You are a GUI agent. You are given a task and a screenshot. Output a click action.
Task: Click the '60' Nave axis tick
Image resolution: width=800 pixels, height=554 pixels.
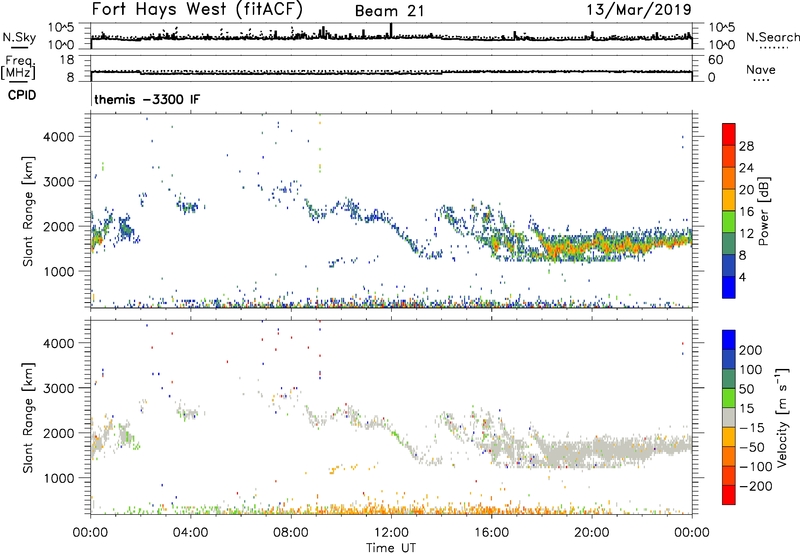[x=715, y=60]
